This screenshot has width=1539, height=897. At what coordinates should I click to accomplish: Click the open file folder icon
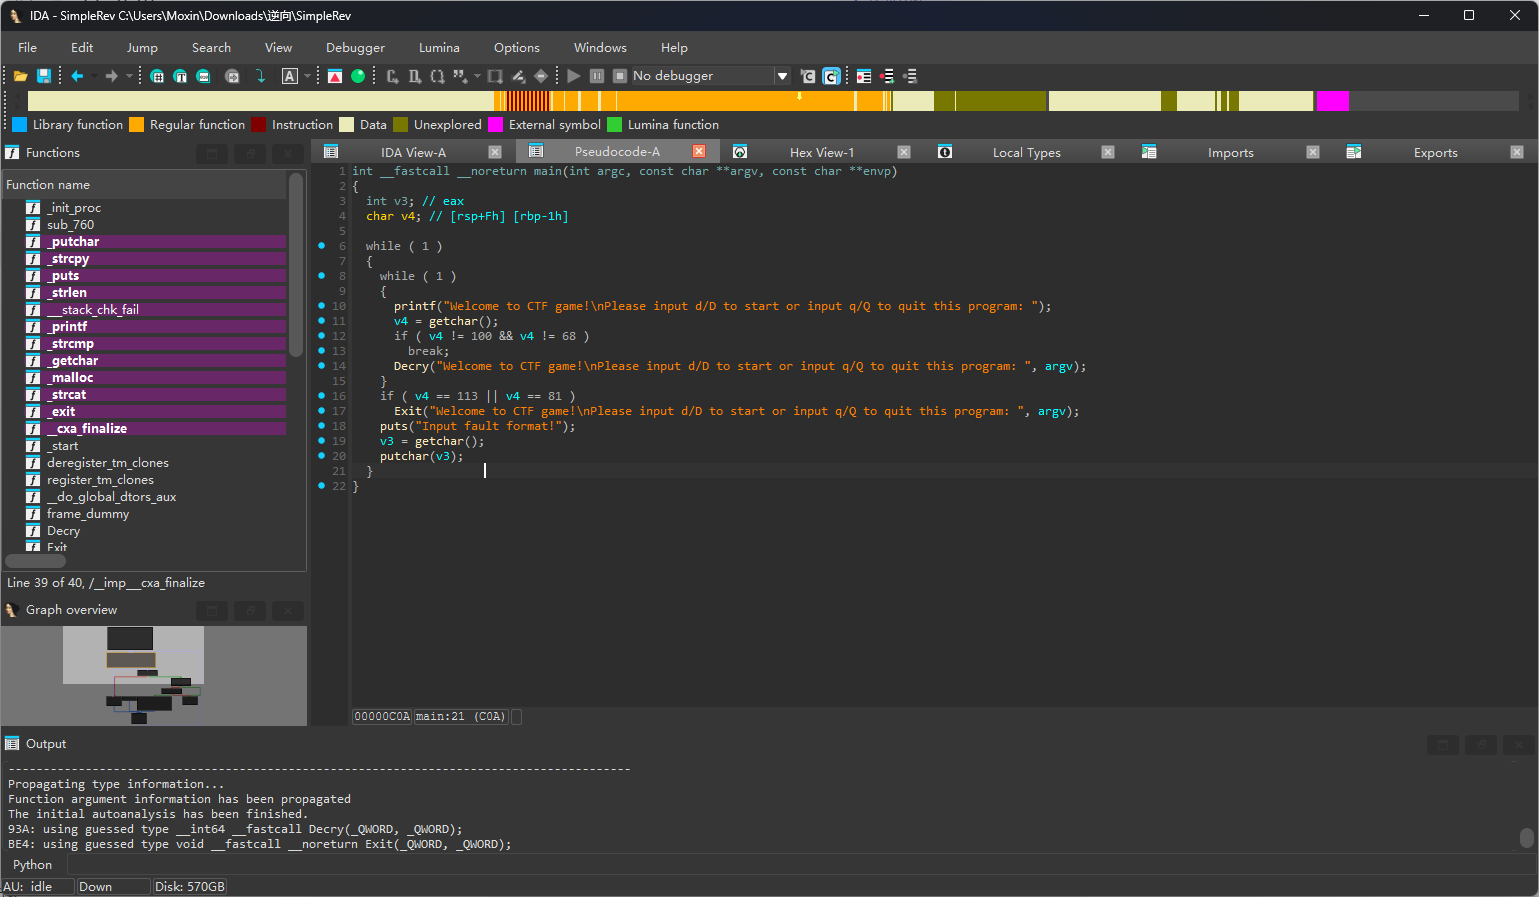20,76
